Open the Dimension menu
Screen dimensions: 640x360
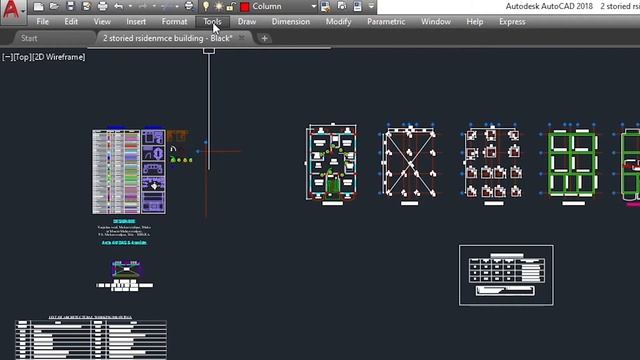(x=291, y=22)
